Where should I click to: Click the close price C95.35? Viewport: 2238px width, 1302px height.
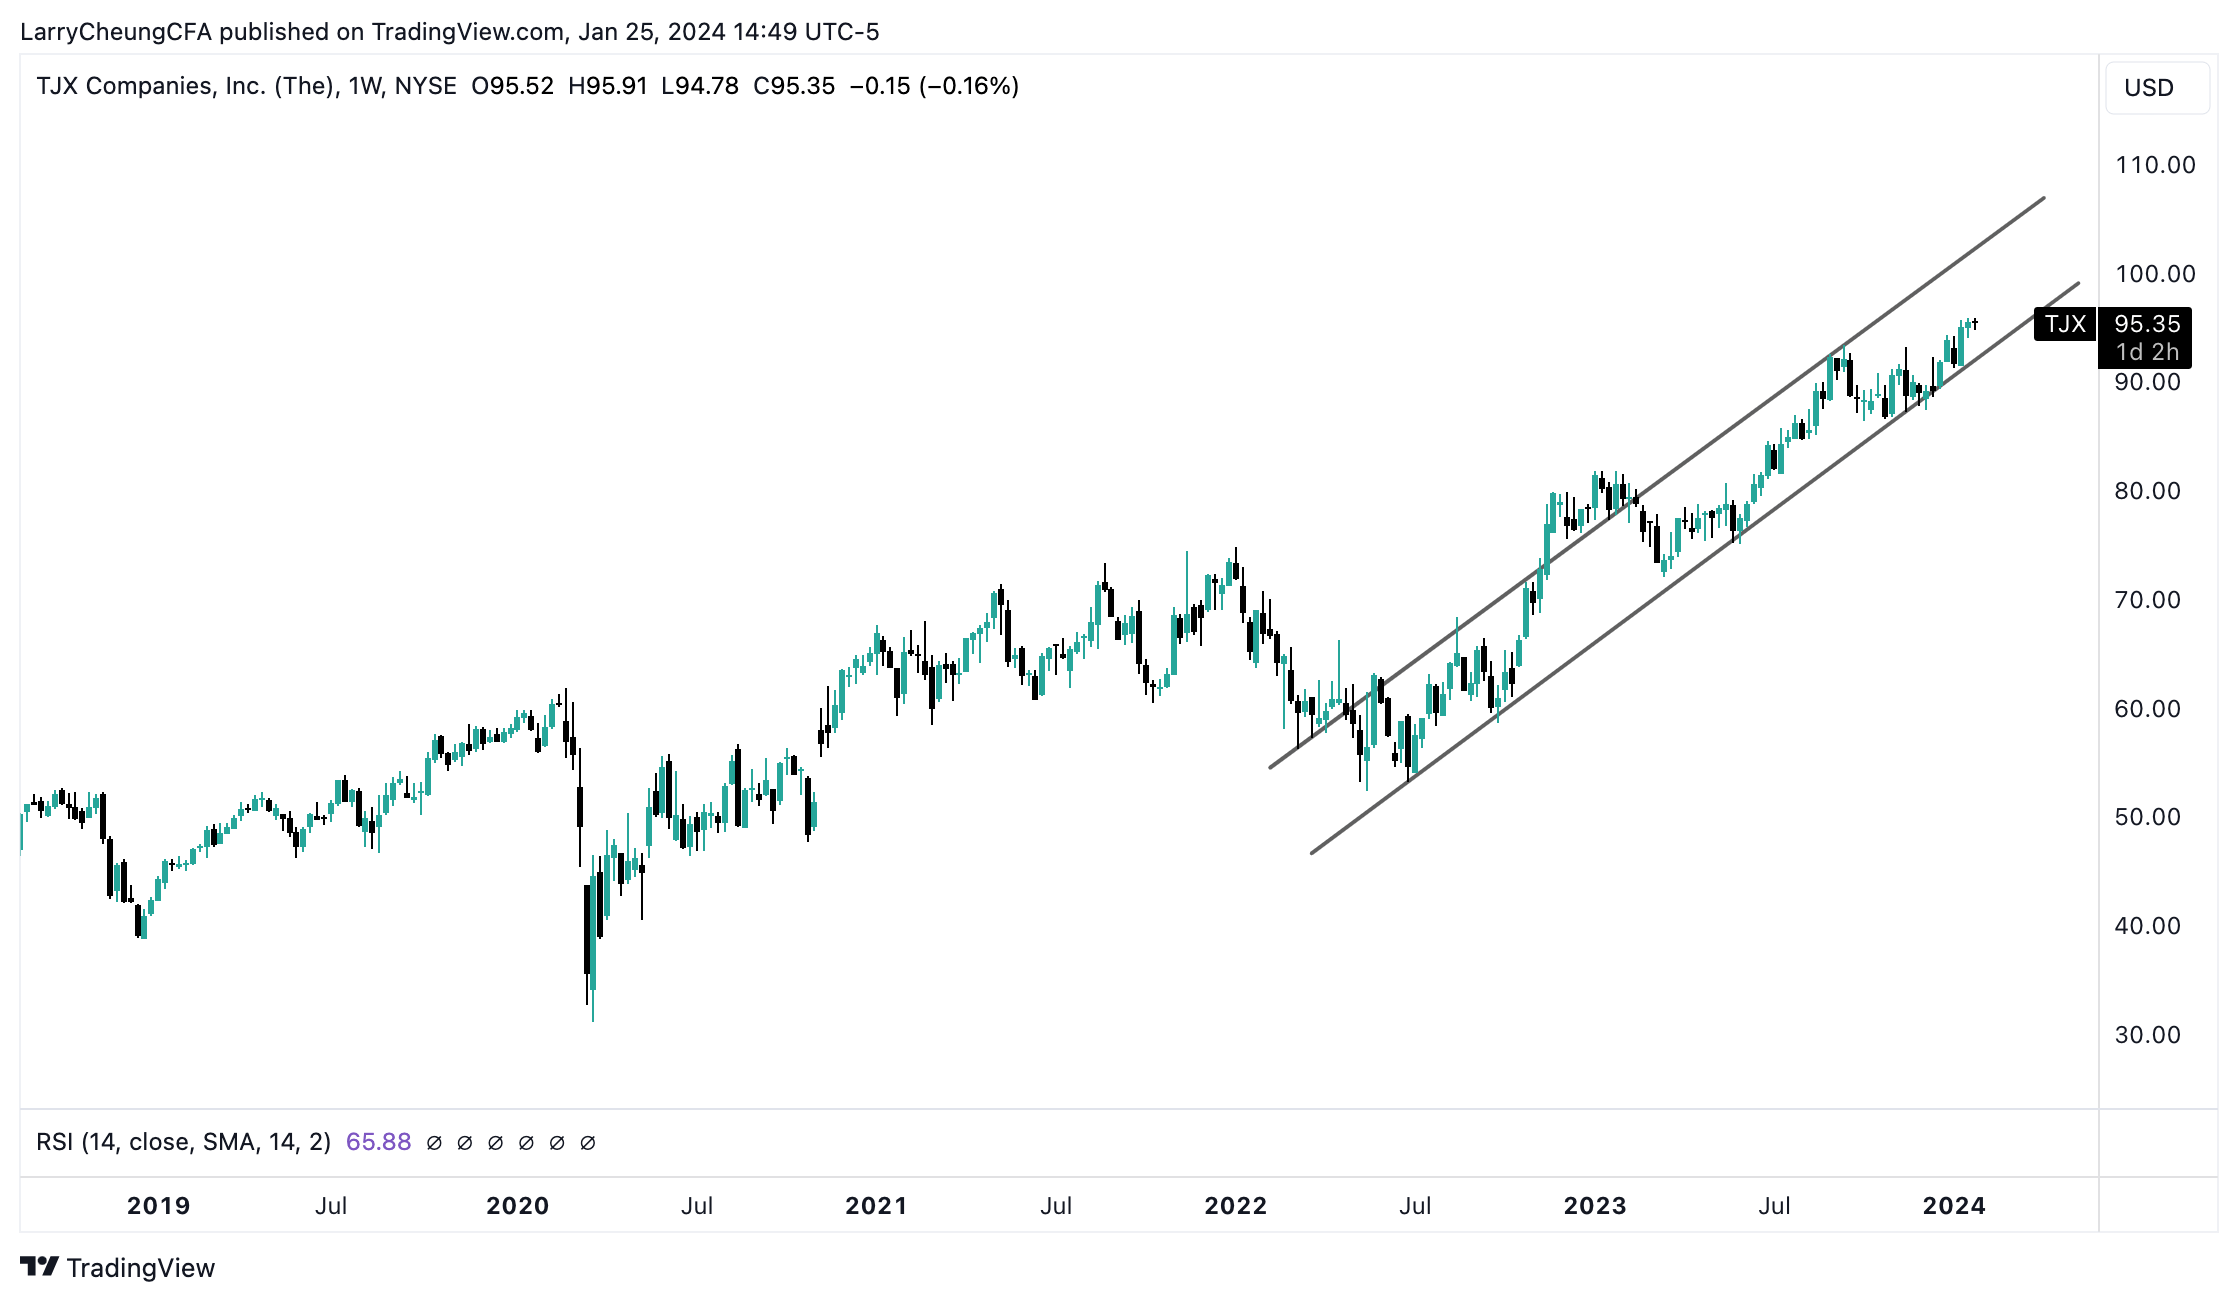click(794, 86)
